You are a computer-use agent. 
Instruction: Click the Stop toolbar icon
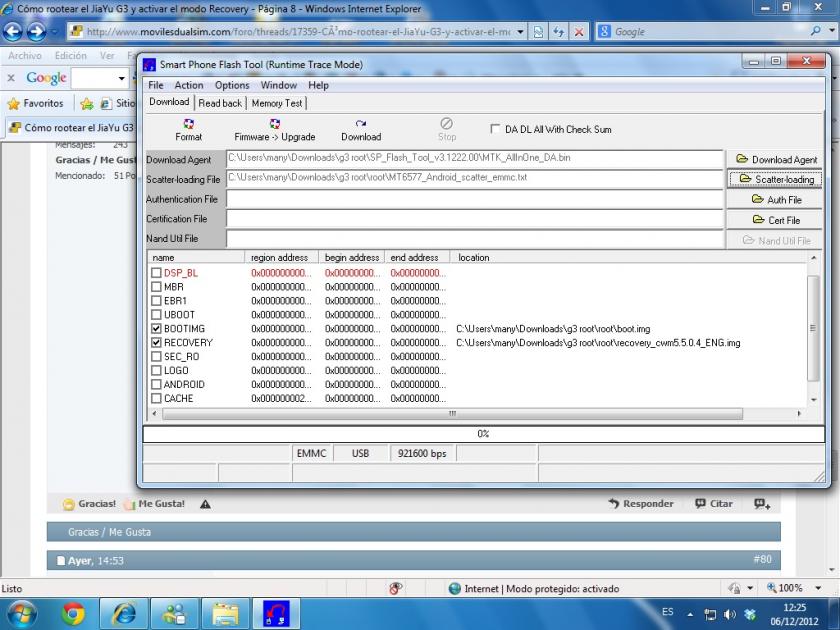tap(447, 130)
